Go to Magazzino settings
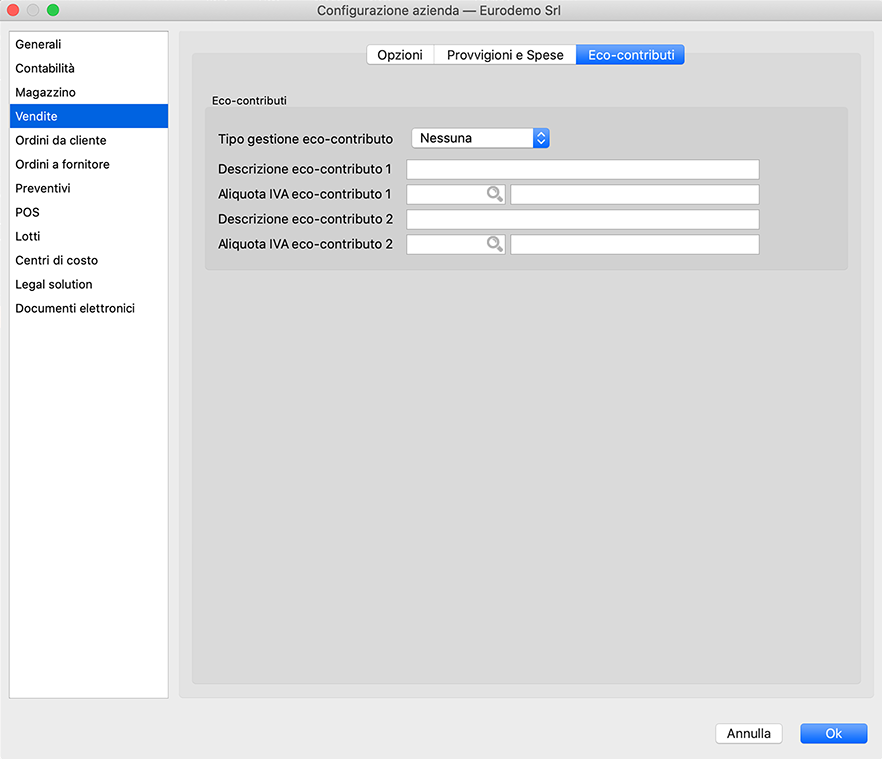This screenshot has width=882, height=759. tap(45, 93)
